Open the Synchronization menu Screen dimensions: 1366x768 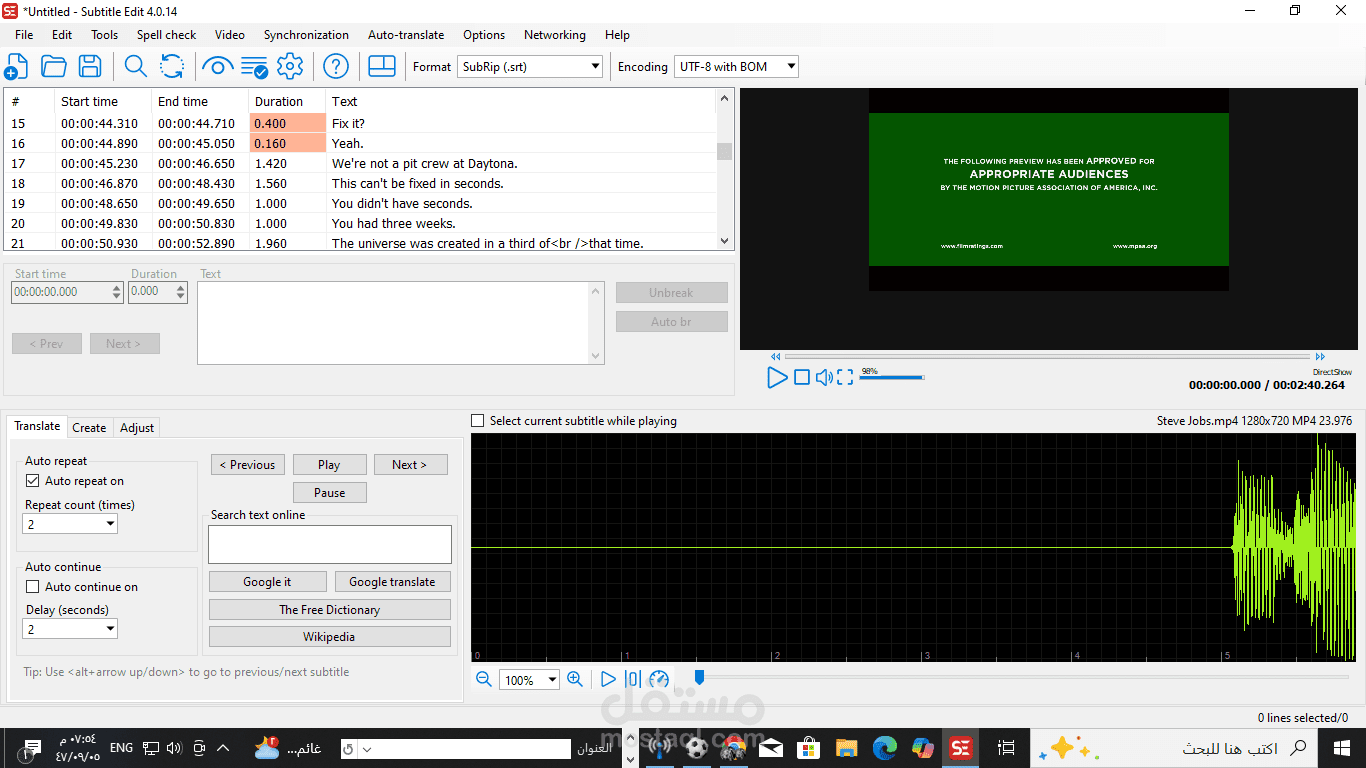(306, 34)
